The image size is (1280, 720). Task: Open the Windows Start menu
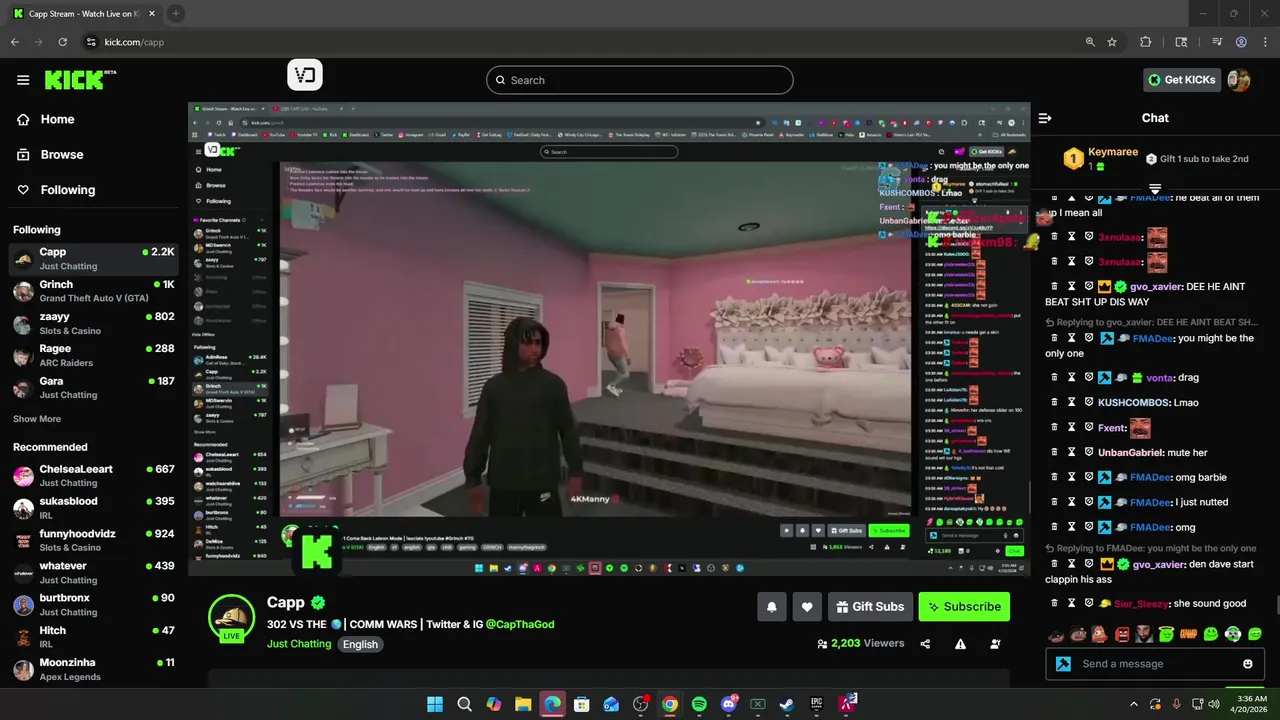tap(435, 704)
